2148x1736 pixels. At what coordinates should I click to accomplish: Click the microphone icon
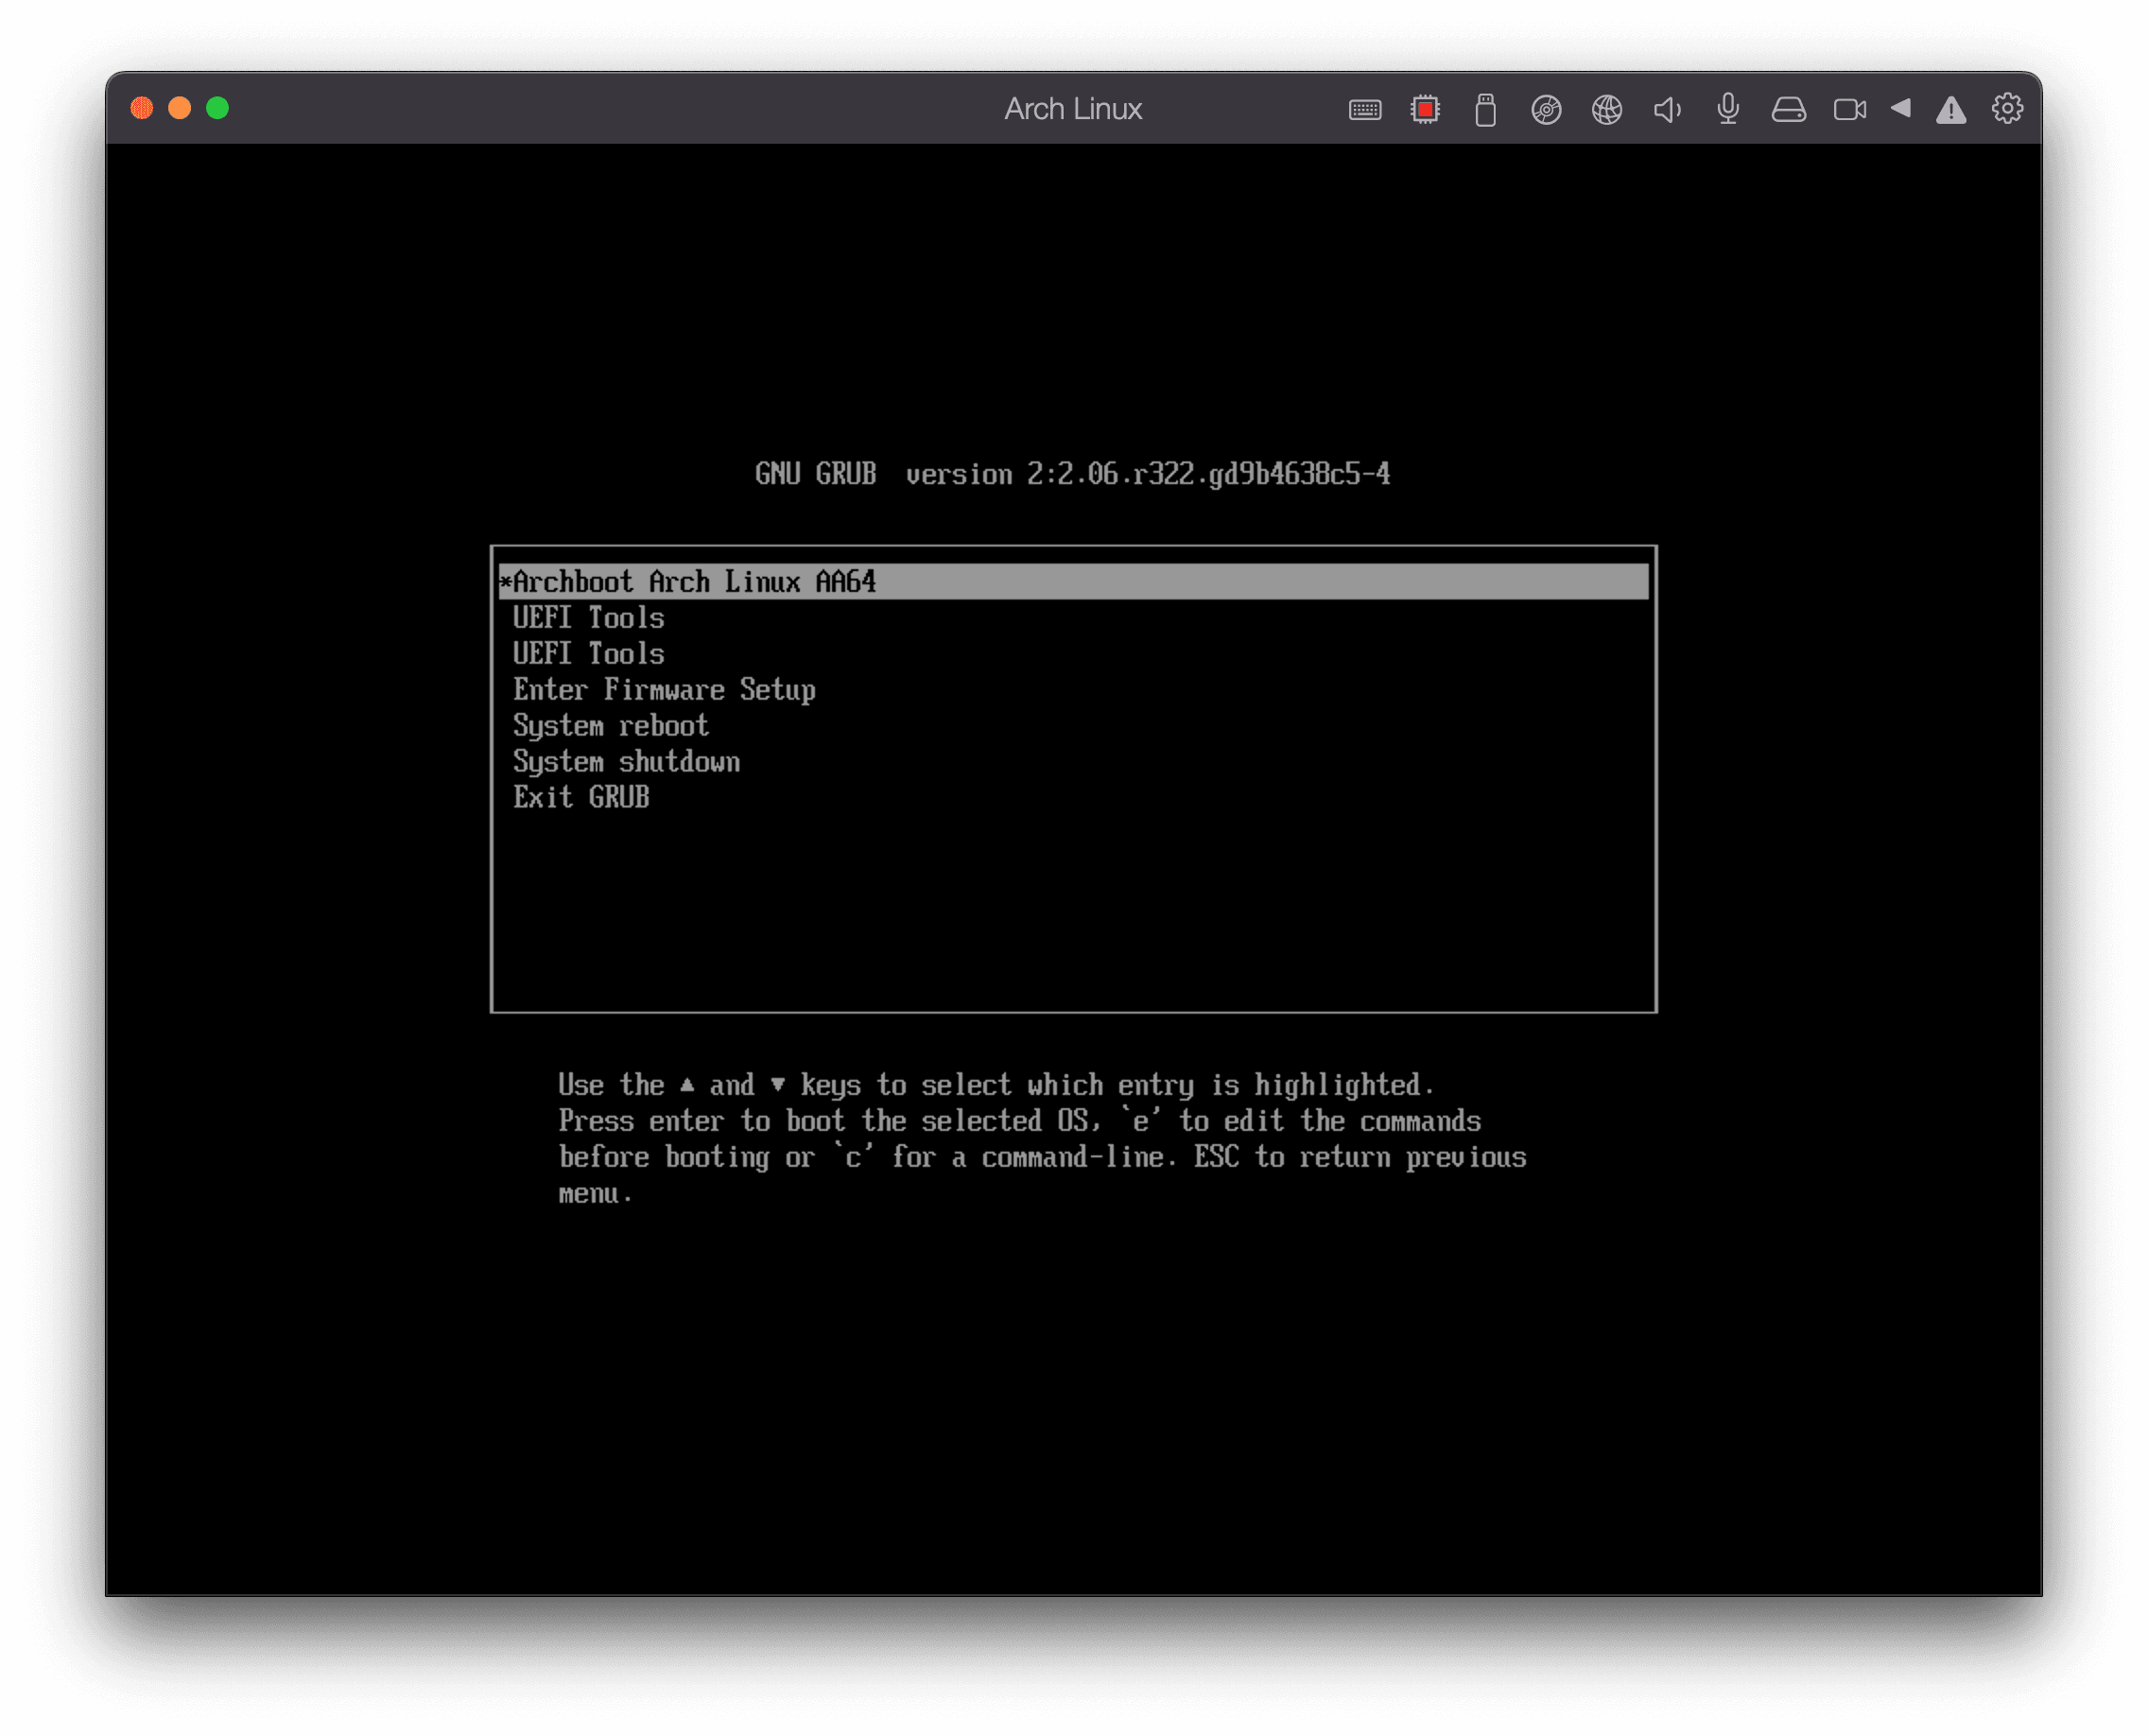click(x=1728, y=109)
